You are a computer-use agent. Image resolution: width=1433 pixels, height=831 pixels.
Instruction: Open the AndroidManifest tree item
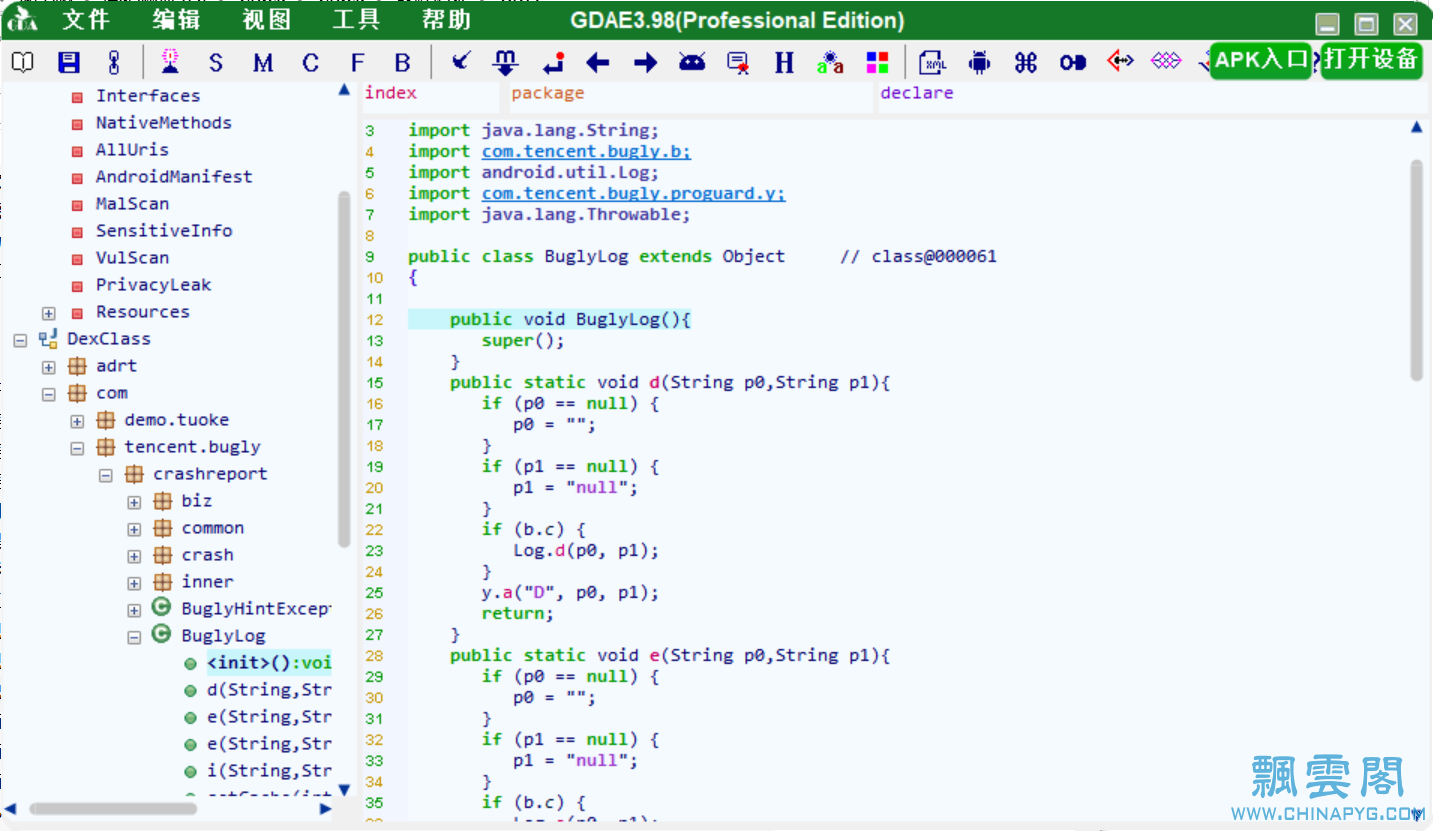(174, 177)
